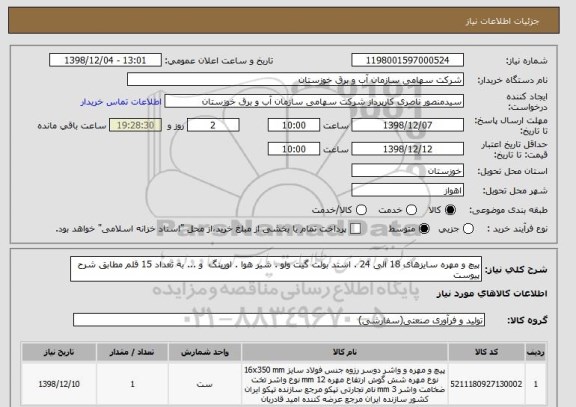This screenshot has width=576, height=407.
Task: Select the متوسط purchase type radio
Action: 424,228
